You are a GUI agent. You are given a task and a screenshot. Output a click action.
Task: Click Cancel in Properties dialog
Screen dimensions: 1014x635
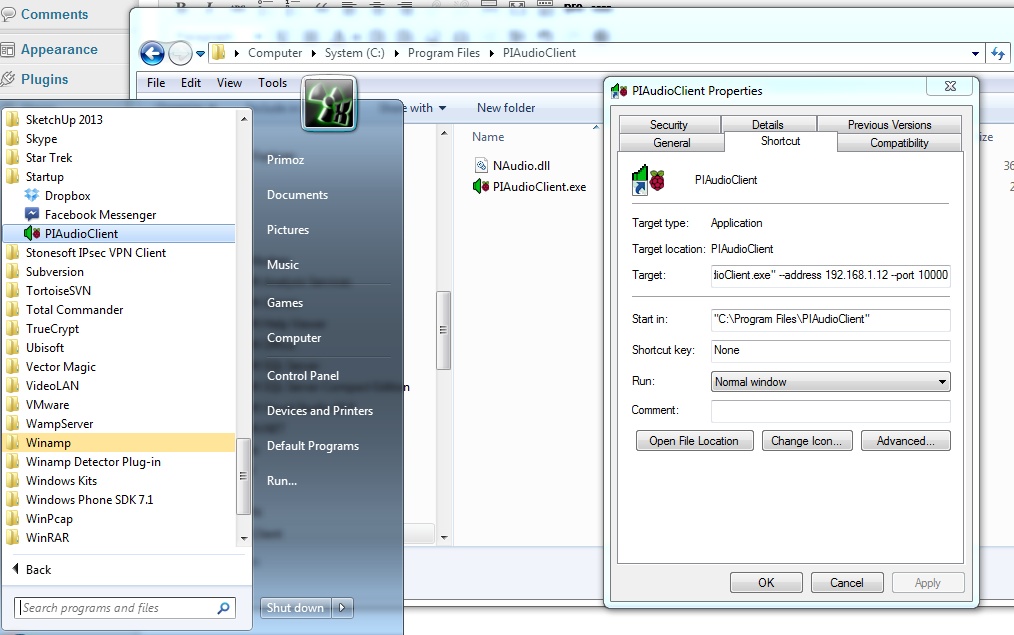847,583
